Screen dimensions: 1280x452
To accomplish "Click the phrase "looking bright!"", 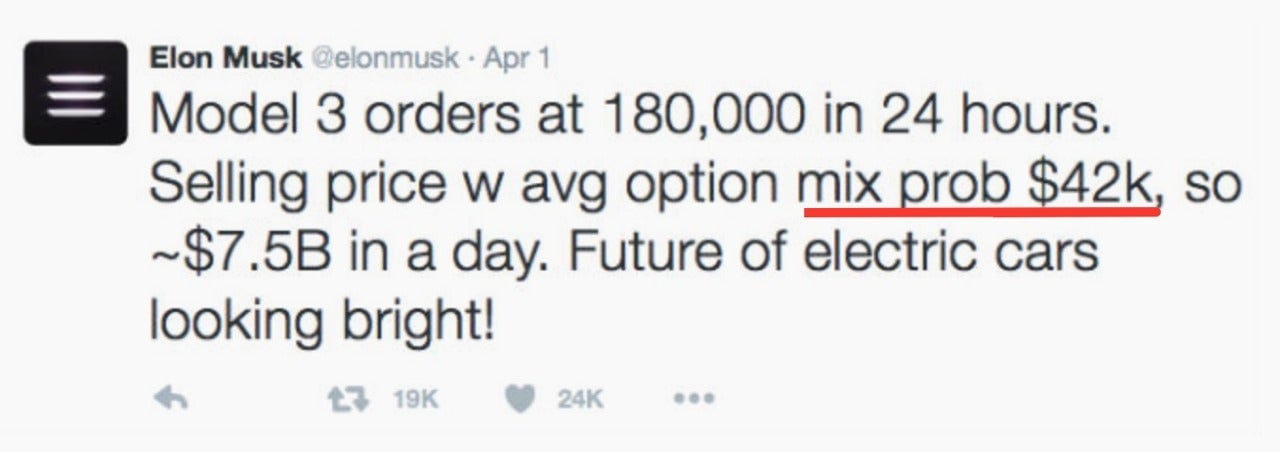I will [x=322, y=321].
